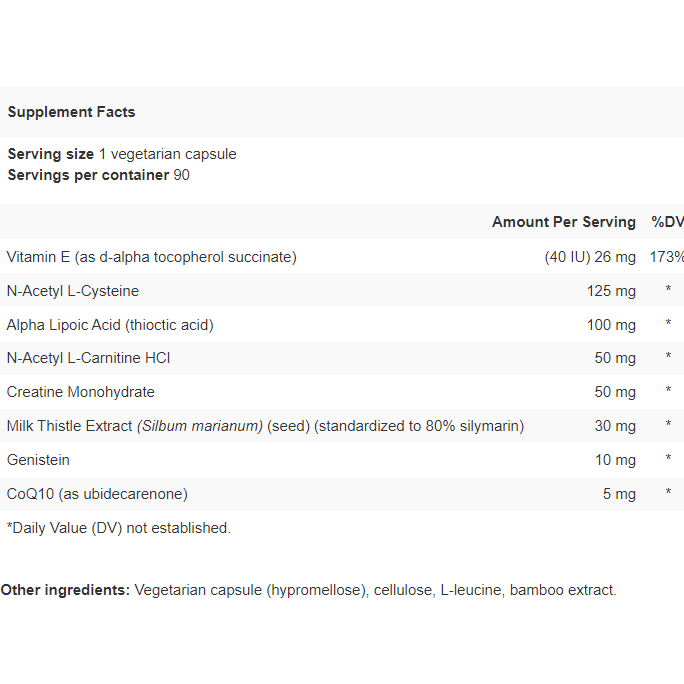Select the Creatine Monohydrate row
684x684 pixels.
click(342, 392)
